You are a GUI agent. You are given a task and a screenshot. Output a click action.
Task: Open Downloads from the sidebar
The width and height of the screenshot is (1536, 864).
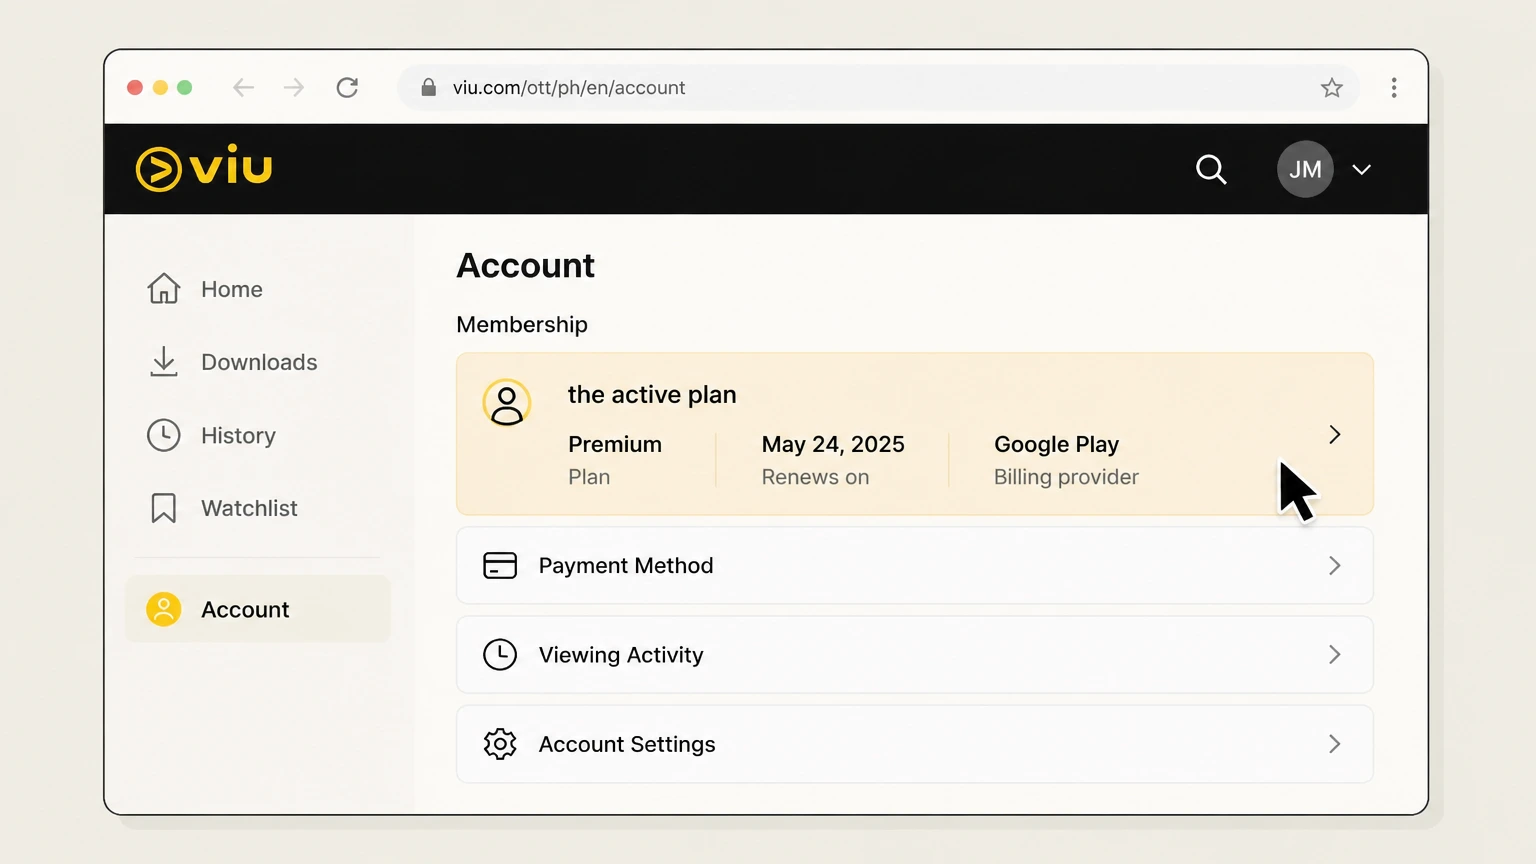[258, 362]
